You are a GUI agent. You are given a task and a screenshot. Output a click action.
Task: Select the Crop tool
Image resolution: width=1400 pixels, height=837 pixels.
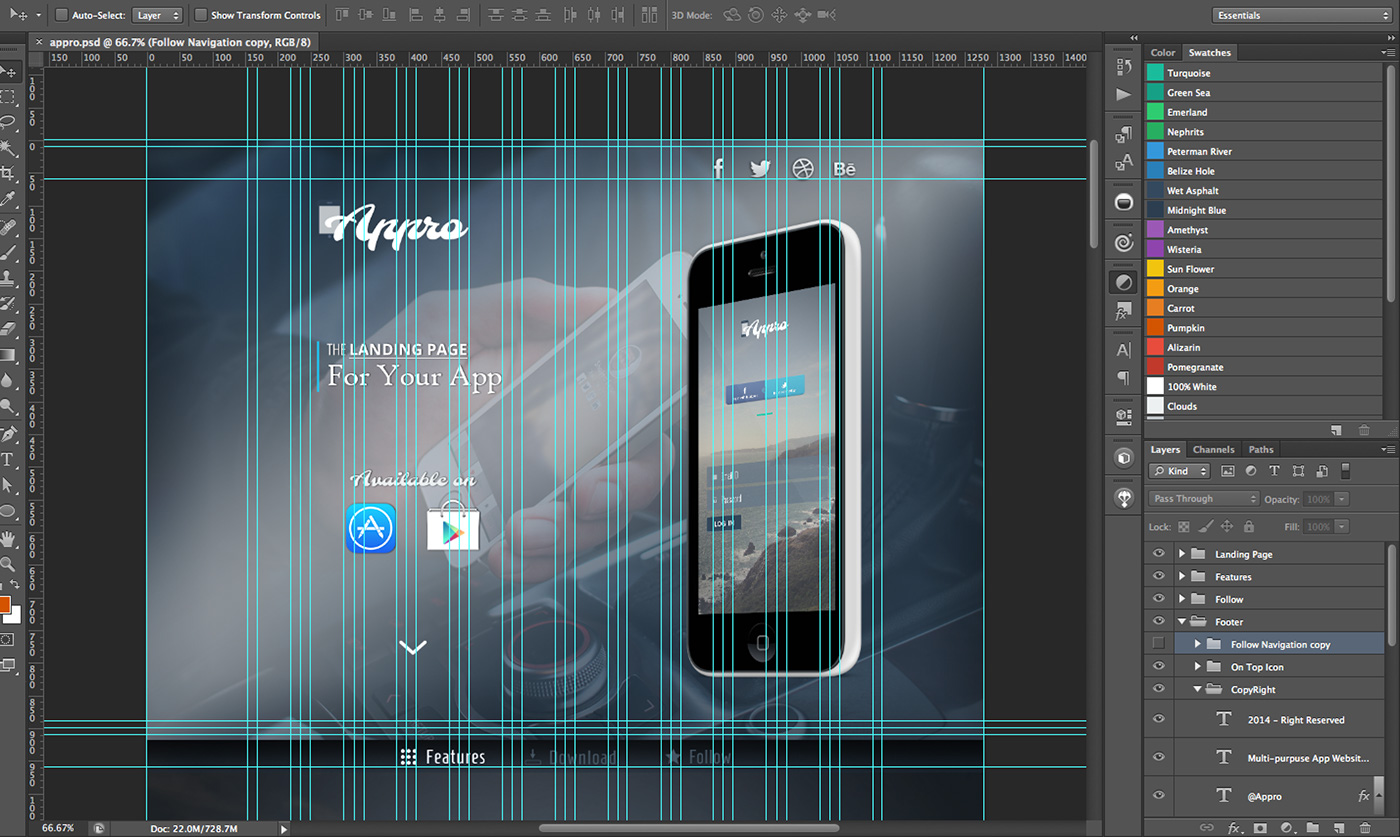click(8, 173)
